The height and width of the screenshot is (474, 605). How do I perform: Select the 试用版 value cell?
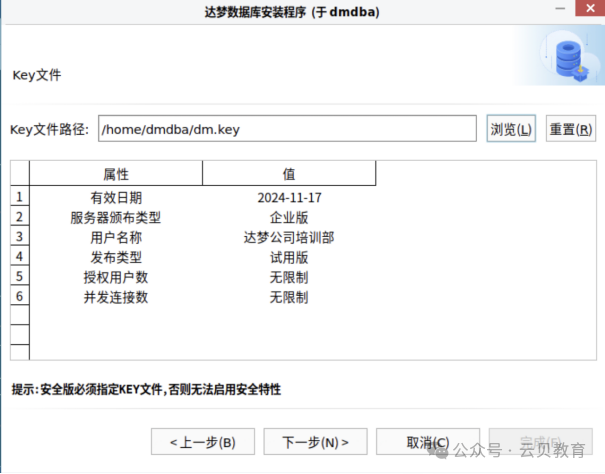289,257
